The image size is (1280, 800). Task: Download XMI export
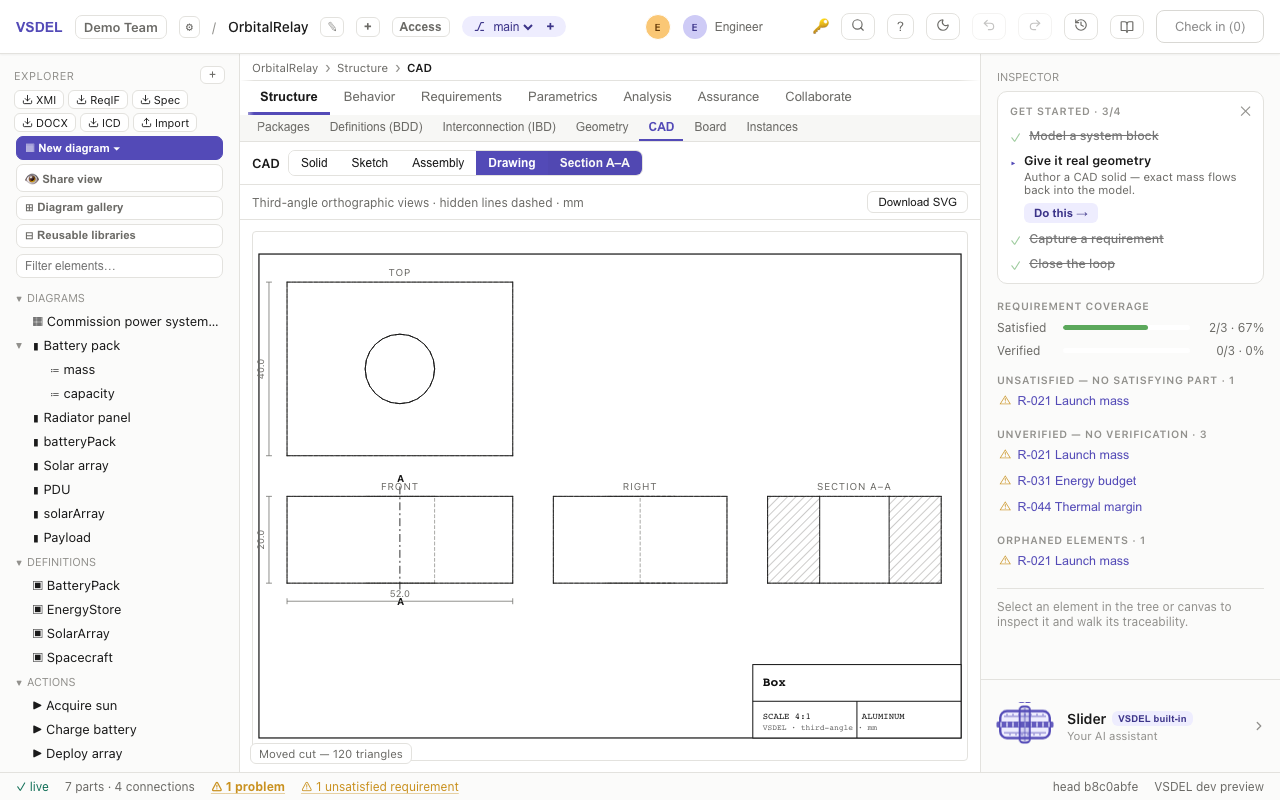coord(39,100)
